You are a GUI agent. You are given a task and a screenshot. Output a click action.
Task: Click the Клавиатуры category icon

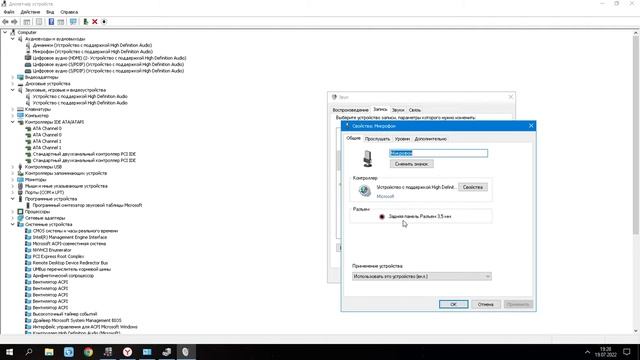tap(20, 109)
